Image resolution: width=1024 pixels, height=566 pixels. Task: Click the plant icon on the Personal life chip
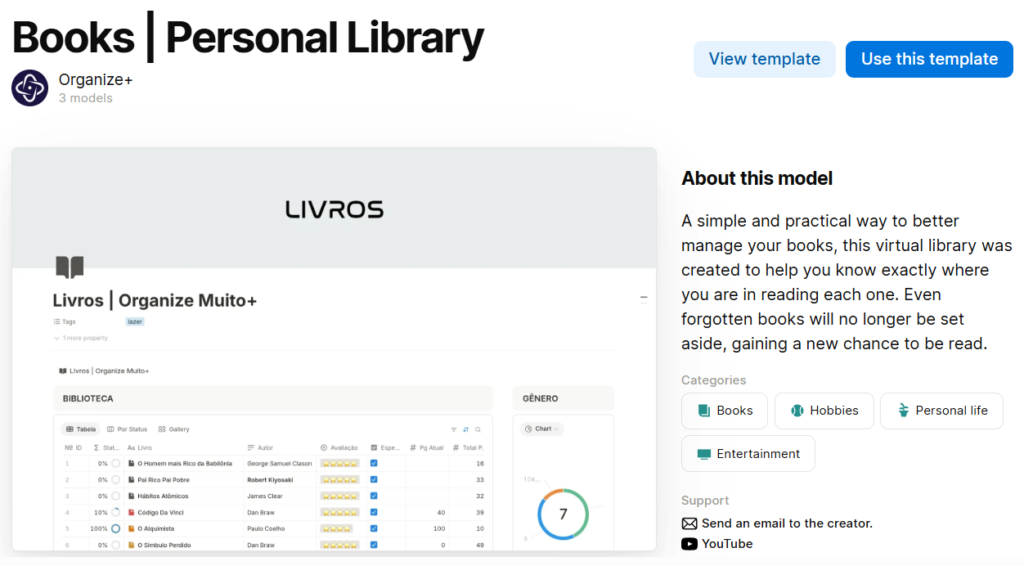903,411
